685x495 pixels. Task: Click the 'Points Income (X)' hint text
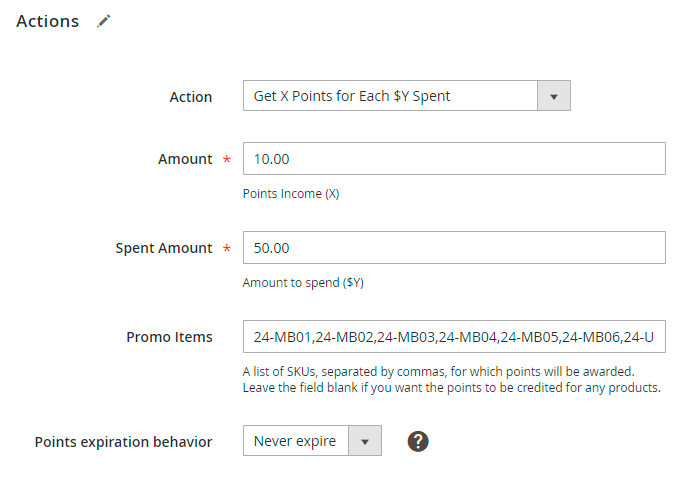click(291, 194)
